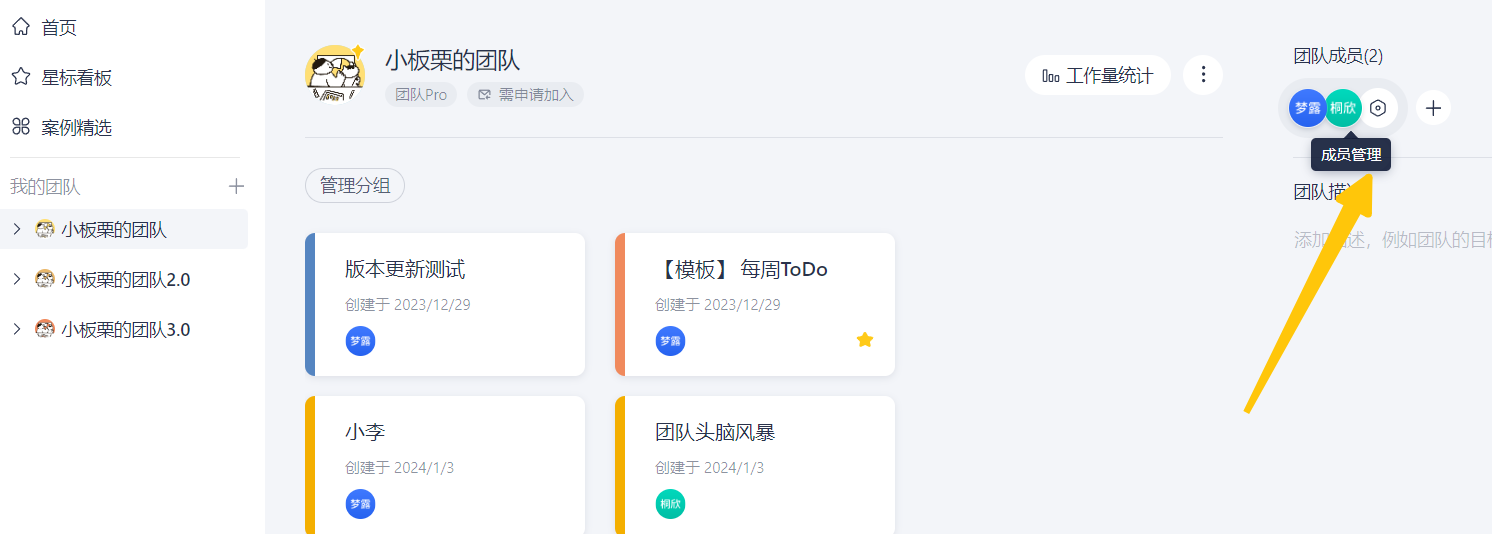The height and width of the screenshot is (534, 1492).
Task: Open the three-dot more options menu
Action: [x=1203, y=75]
